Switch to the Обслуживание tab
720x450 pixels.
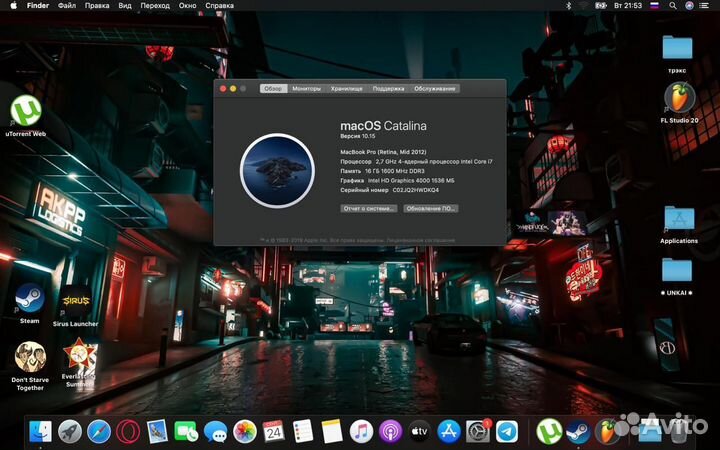(434, 89)
